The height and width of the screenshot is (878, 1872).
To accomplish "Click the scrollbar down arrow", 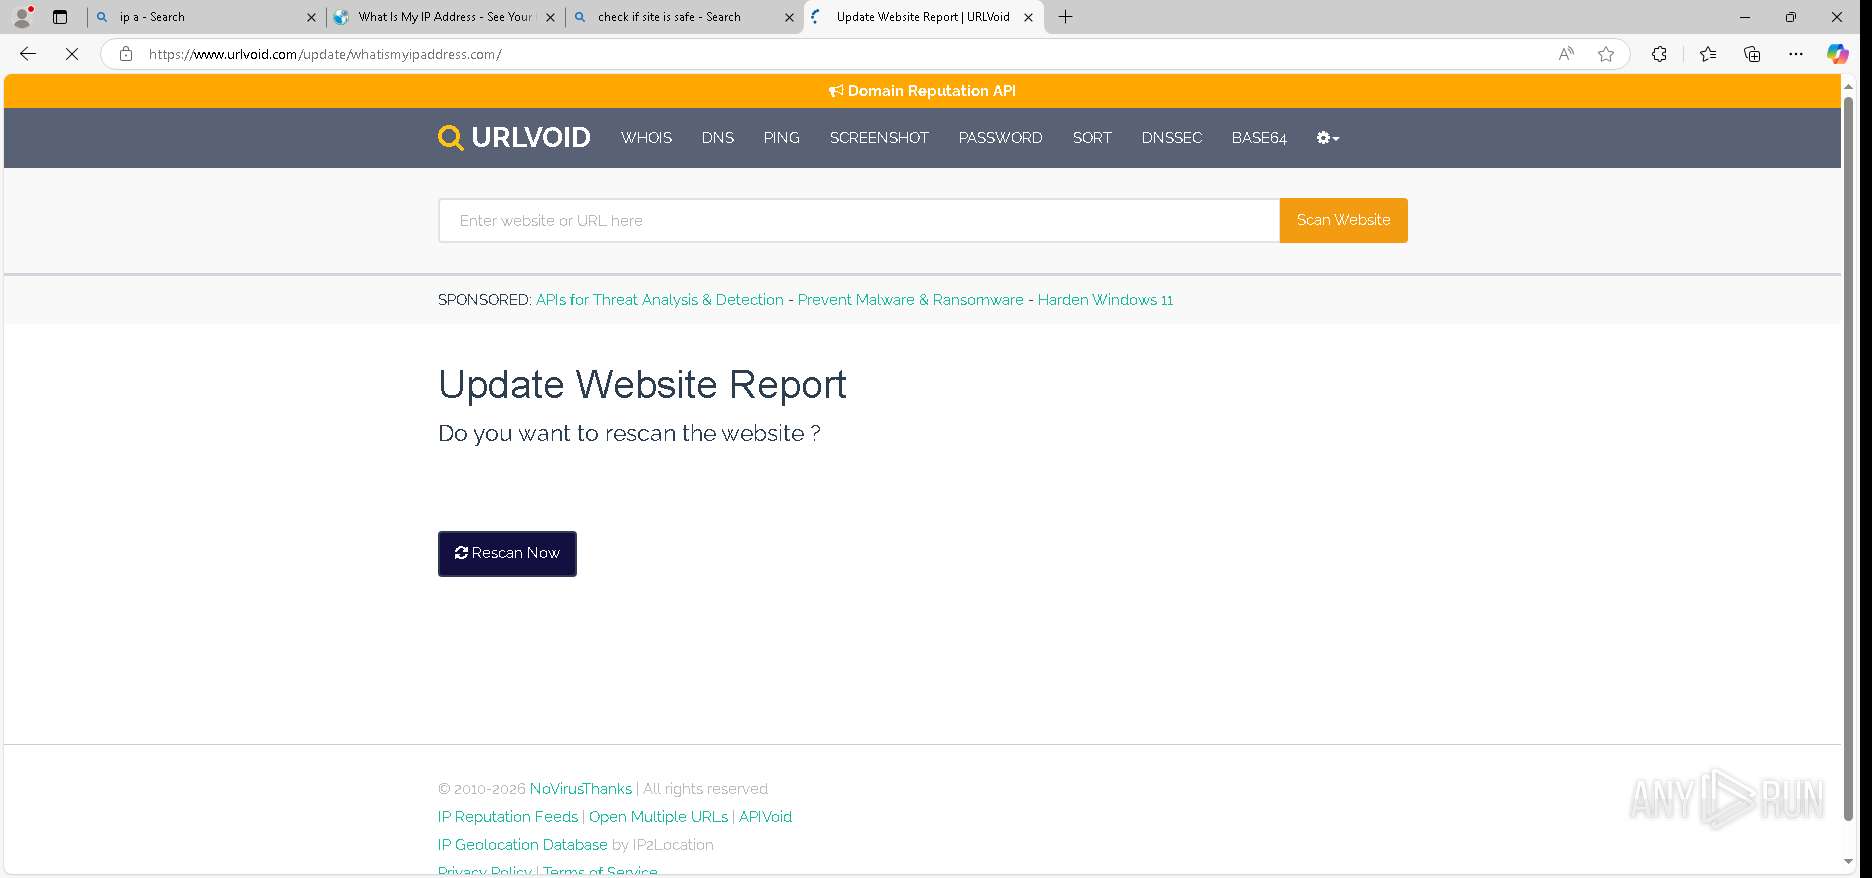I will tap(1848, 861).
